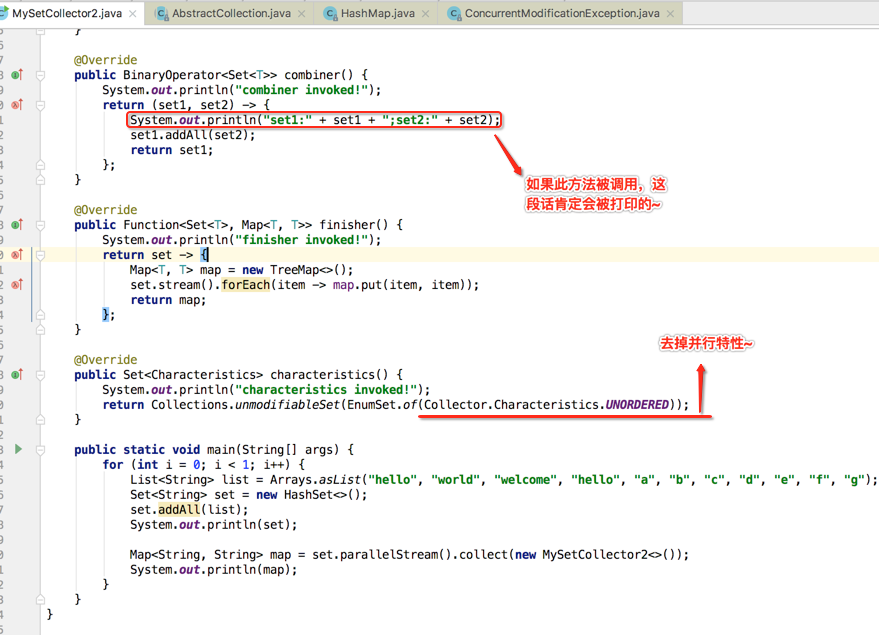Click the class icon on ConcurrentModificationException.java tab
Image resolution: width=879 pixels, height=635 pixels.
coord(455,13)
